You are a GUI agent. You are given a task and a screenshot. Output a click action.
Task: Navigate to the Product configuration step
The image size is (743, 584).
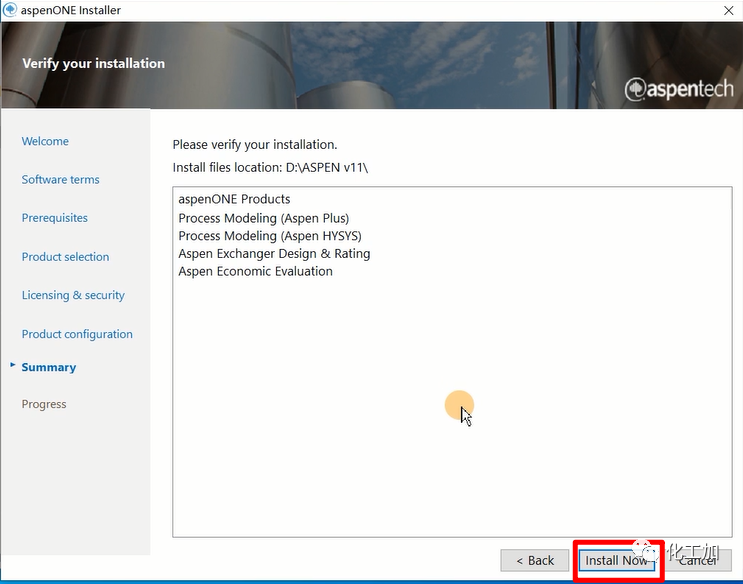point(77,334)
